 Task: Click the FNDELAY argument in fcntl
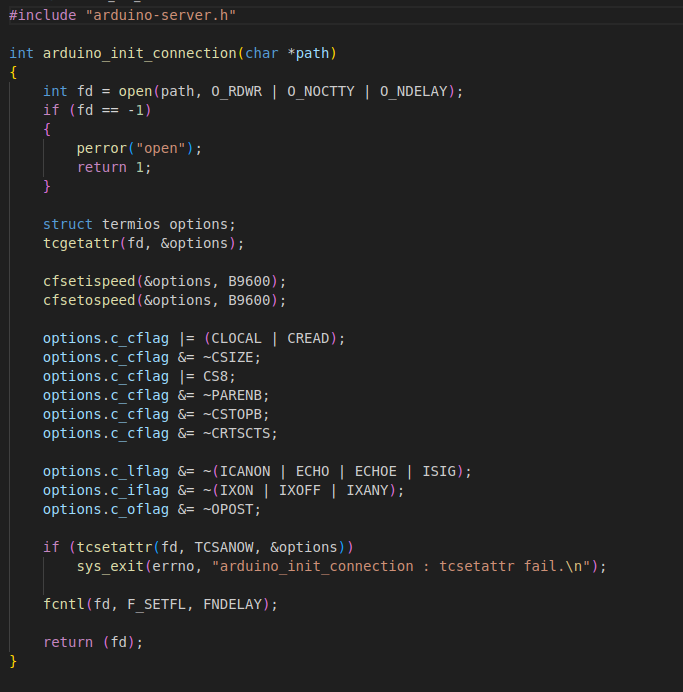coord(233,604)
